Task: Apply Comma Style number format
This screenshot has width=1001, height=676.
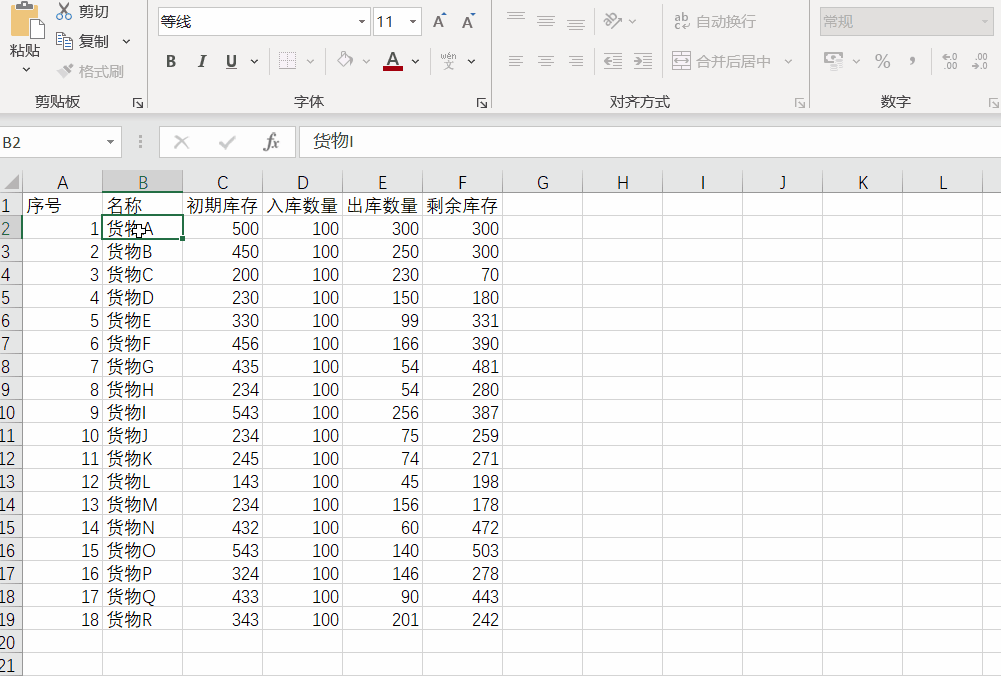Action: [912, 61]
